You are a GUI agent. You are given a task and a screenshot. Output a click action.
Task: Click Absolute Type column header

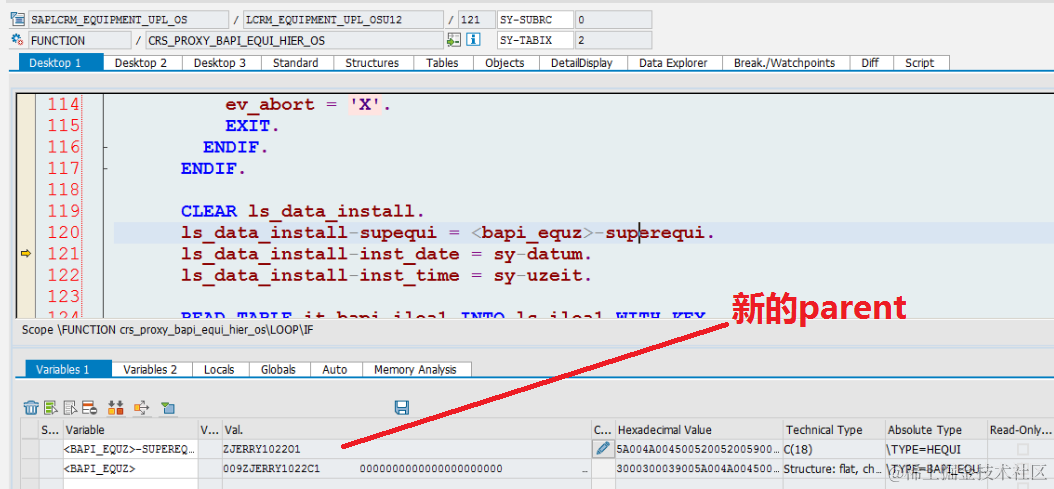(936, 430)
